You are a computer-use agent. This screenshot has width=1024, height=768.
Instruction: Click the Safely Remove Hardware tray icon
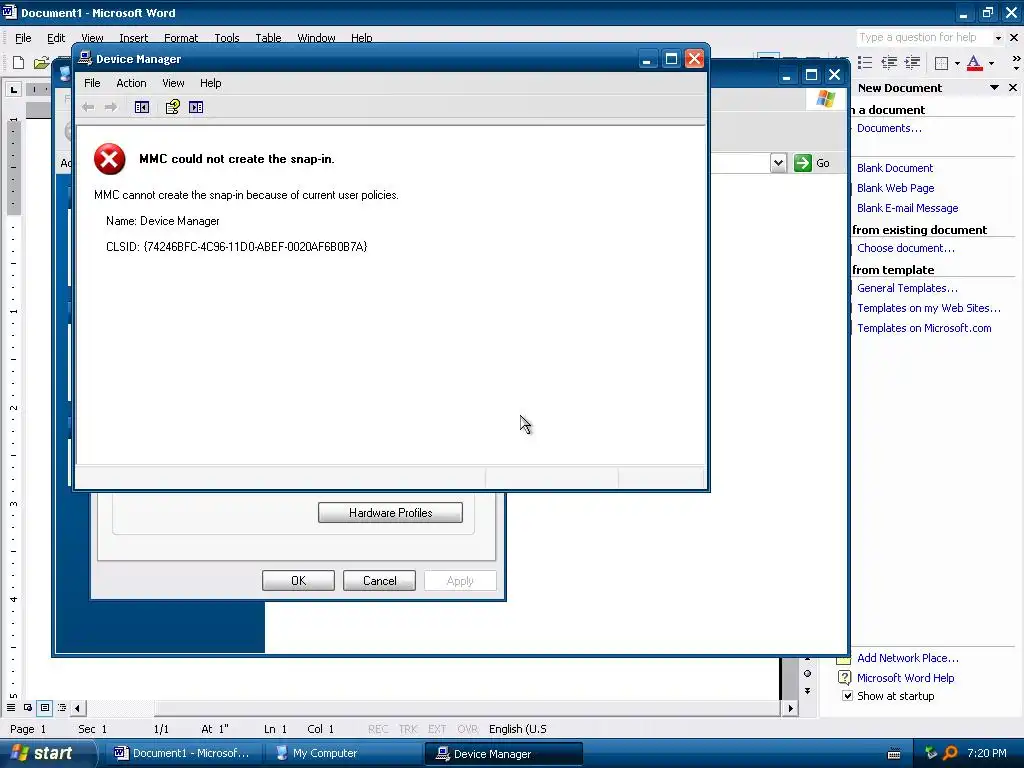[931, 753]
